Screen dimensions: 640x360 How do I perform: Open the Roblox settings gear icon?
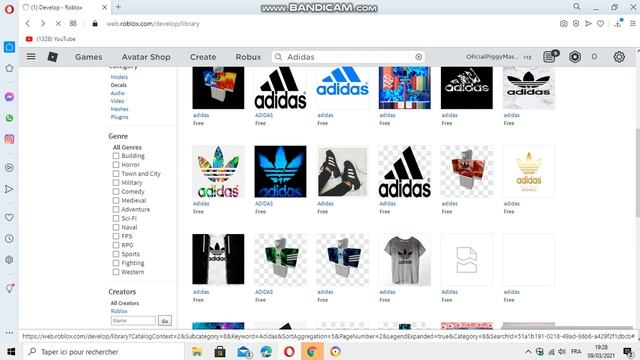[619, 57]
